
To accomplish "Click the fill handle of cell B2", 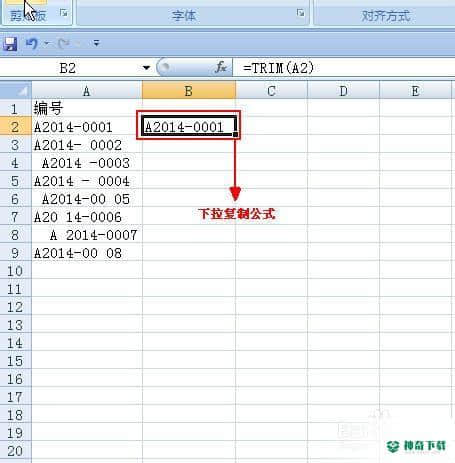I will [x=235, y=134].
